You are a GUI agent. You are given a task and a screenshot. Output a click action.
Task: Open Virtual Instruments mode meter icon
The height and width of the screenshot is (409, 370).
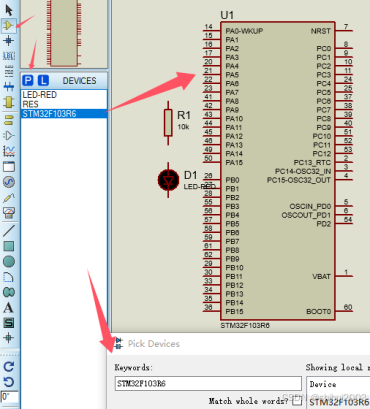click(9, 213)
